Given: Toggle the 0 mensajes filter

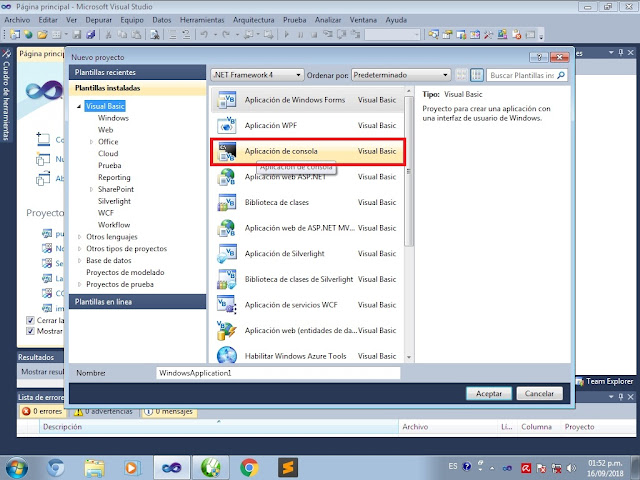Looking at the screenshot, I should pos(169,411).
